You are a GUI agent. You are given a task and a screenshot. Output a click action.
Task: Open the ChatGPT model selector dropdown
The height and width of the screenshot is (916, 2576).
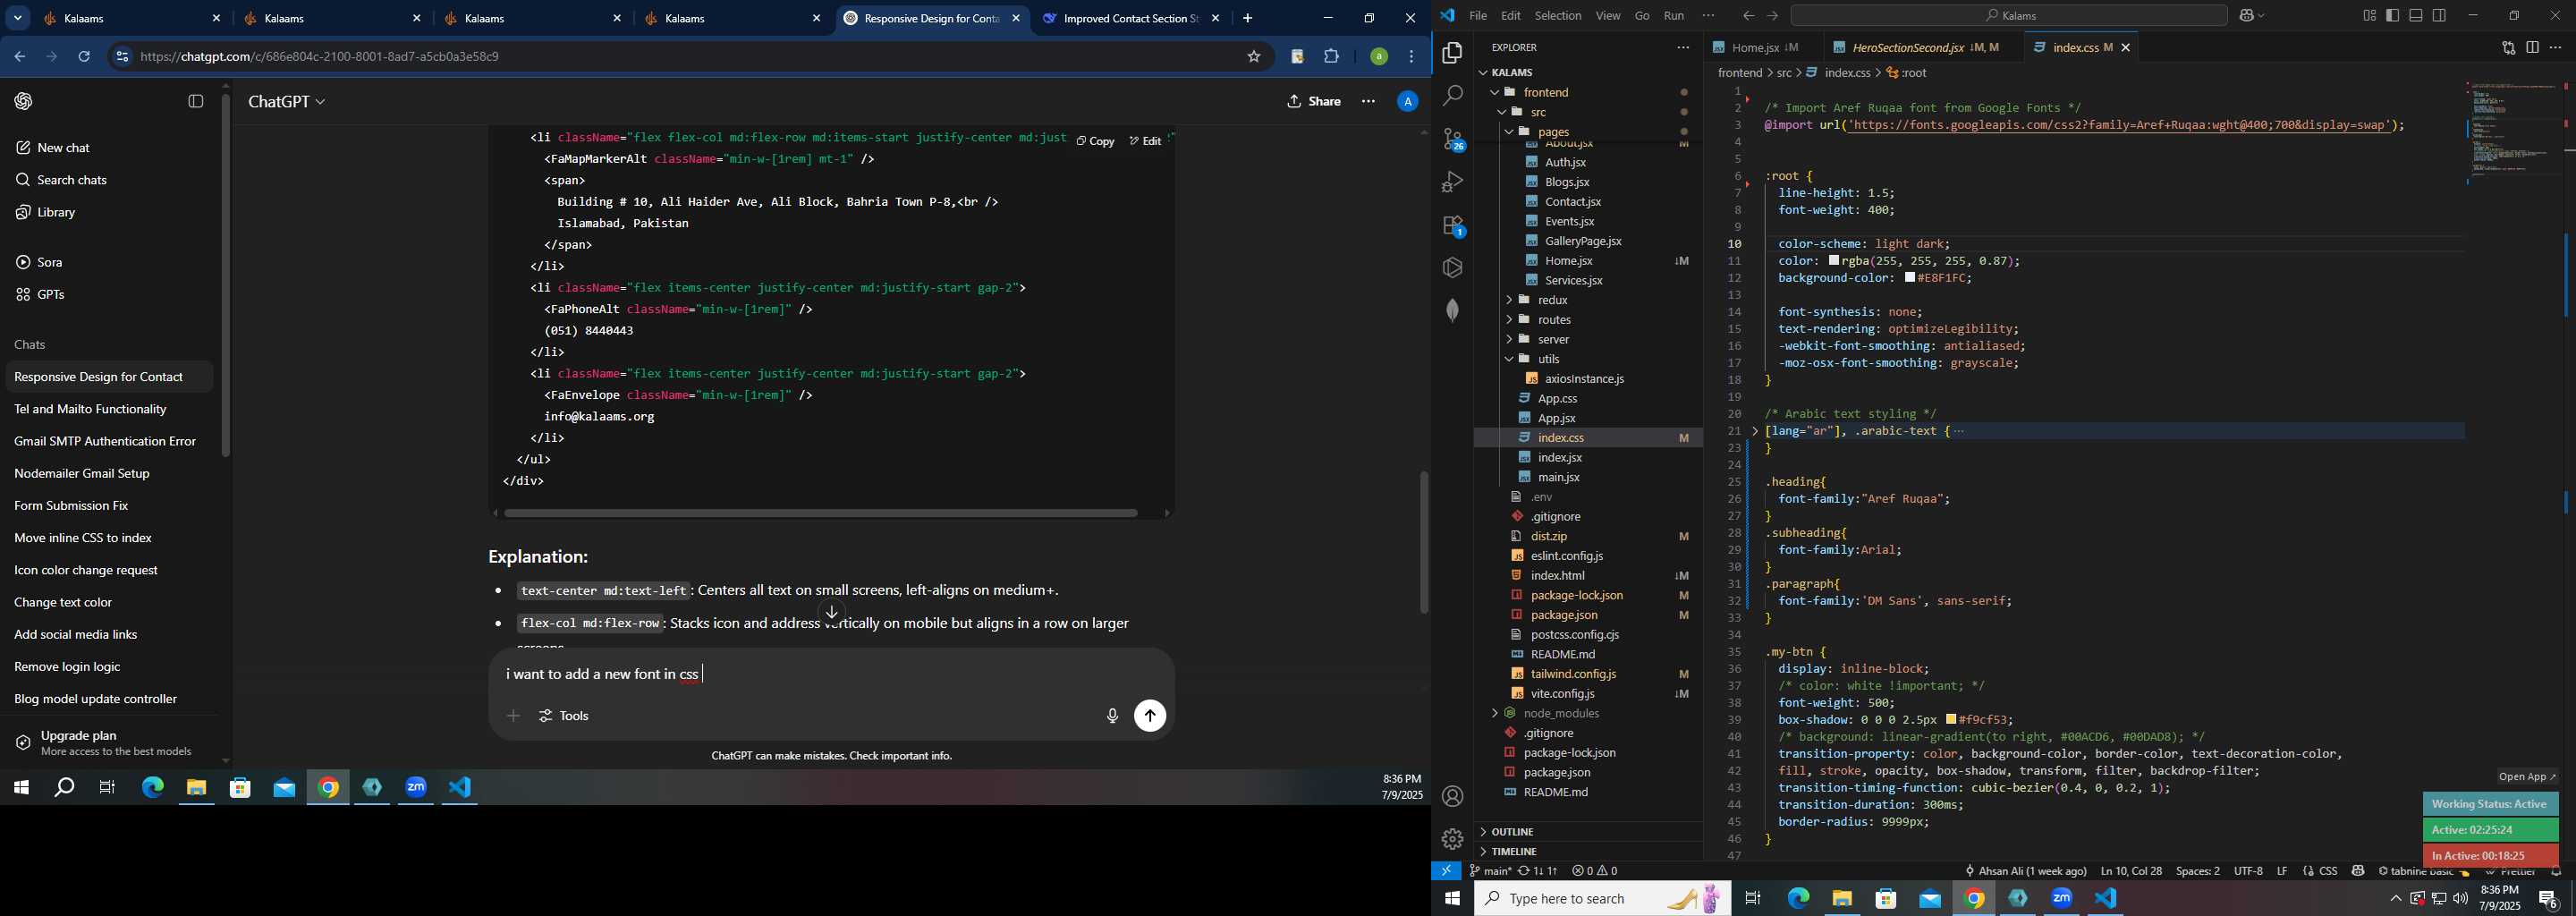pyautogui.click(x=287, y=101)
